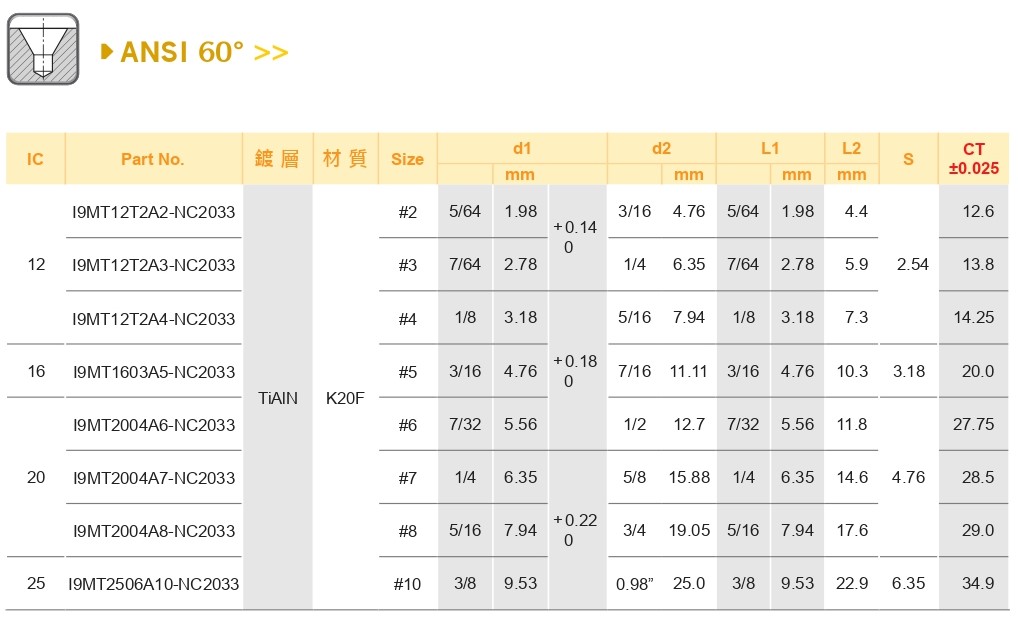Click the S column header
The width and height of the screenshot is (1018, 622).
point(908,159)
